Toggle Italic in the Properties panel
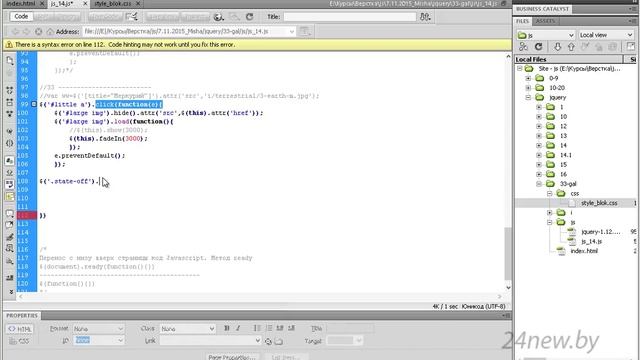 point(238,328)
